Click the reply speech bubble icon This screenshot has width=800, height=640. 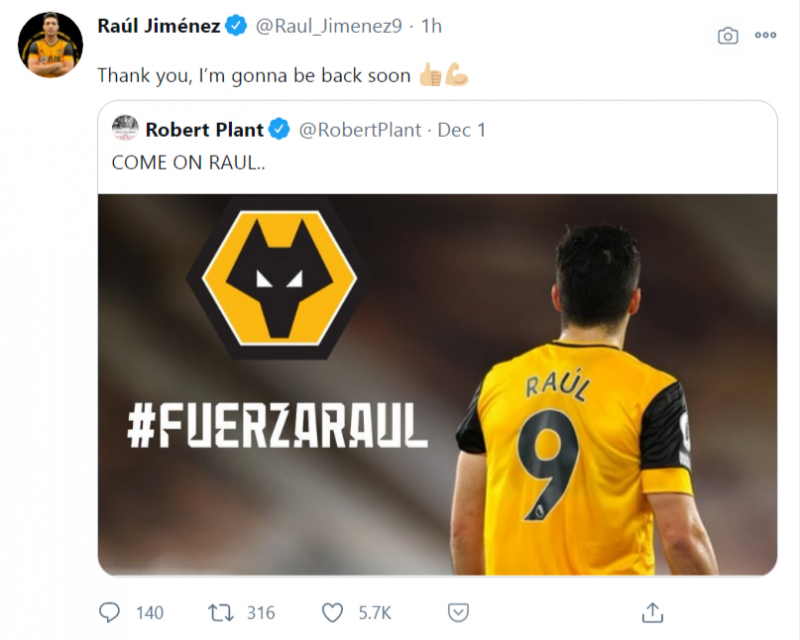(109, 611)
